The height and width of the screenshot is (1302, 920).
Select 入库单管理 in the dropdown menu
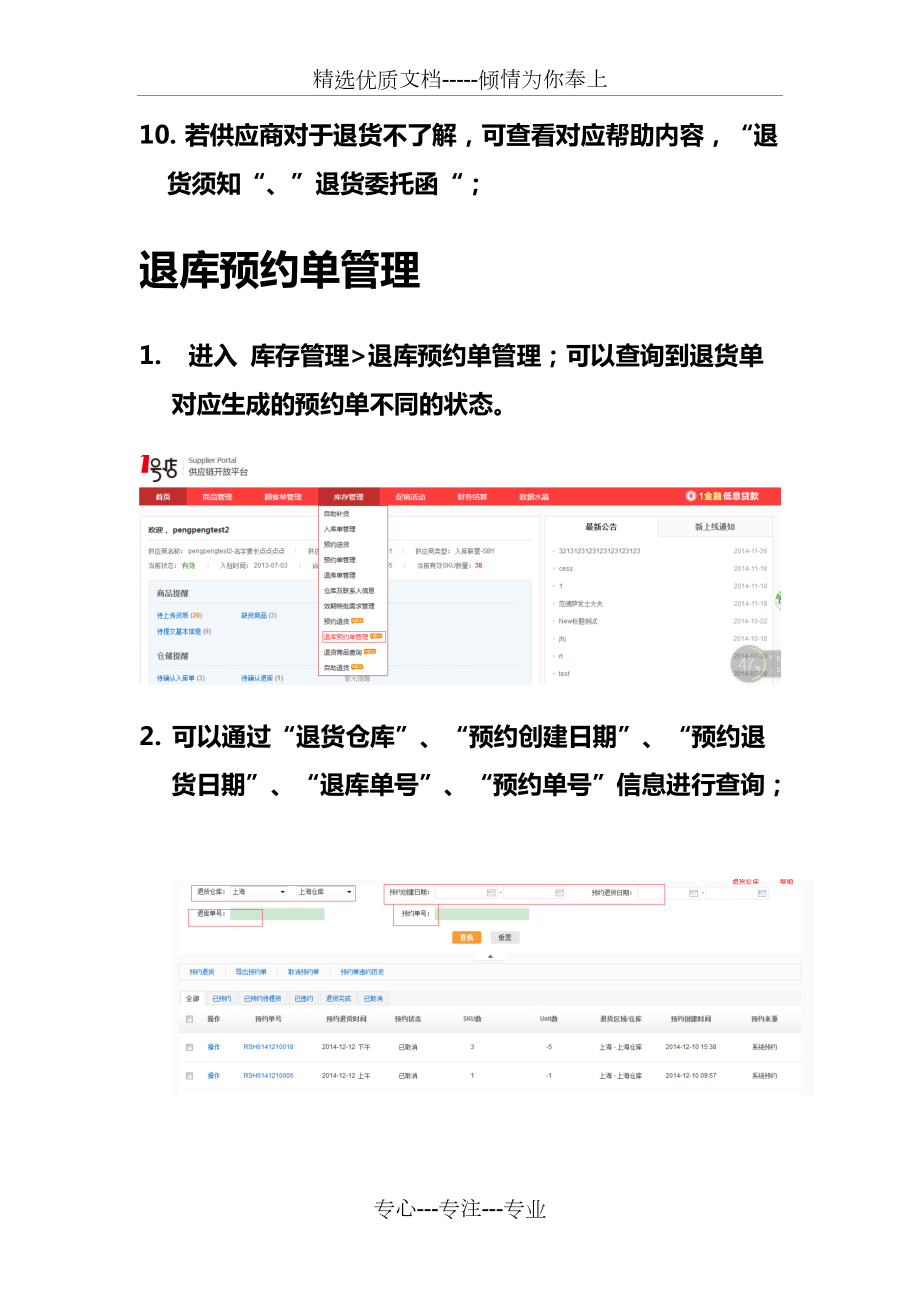[339, 529]
